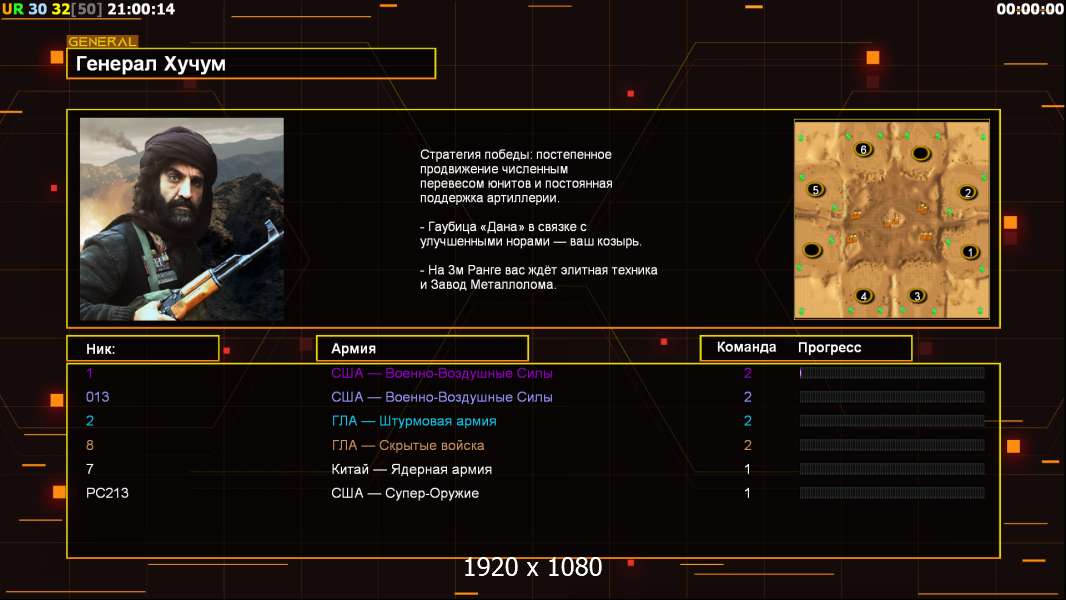Viewport: 1066px width, 600px height.
Task: Click the loading progress bar for player 1
Action: tap(892, 372)
